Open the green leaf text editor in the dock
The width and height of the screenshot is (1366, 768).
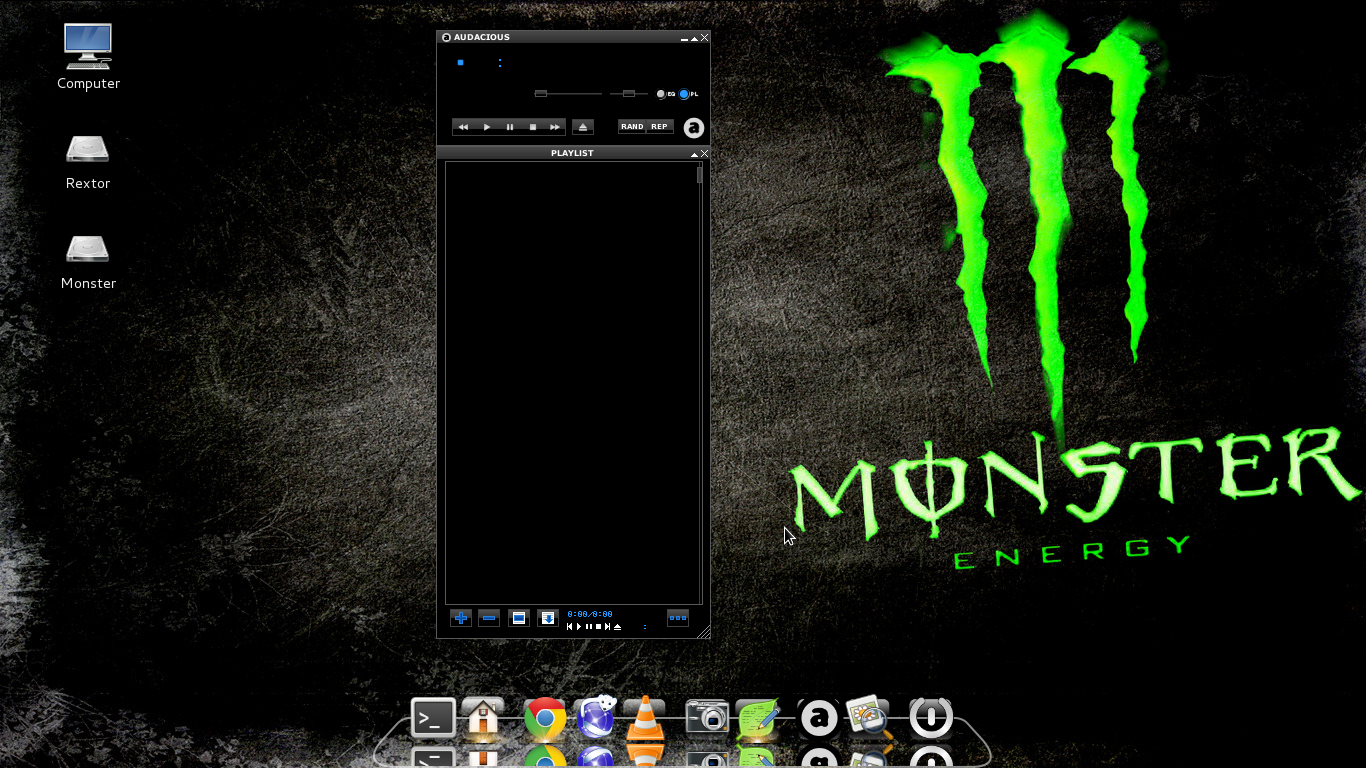[x=757, y=718]
